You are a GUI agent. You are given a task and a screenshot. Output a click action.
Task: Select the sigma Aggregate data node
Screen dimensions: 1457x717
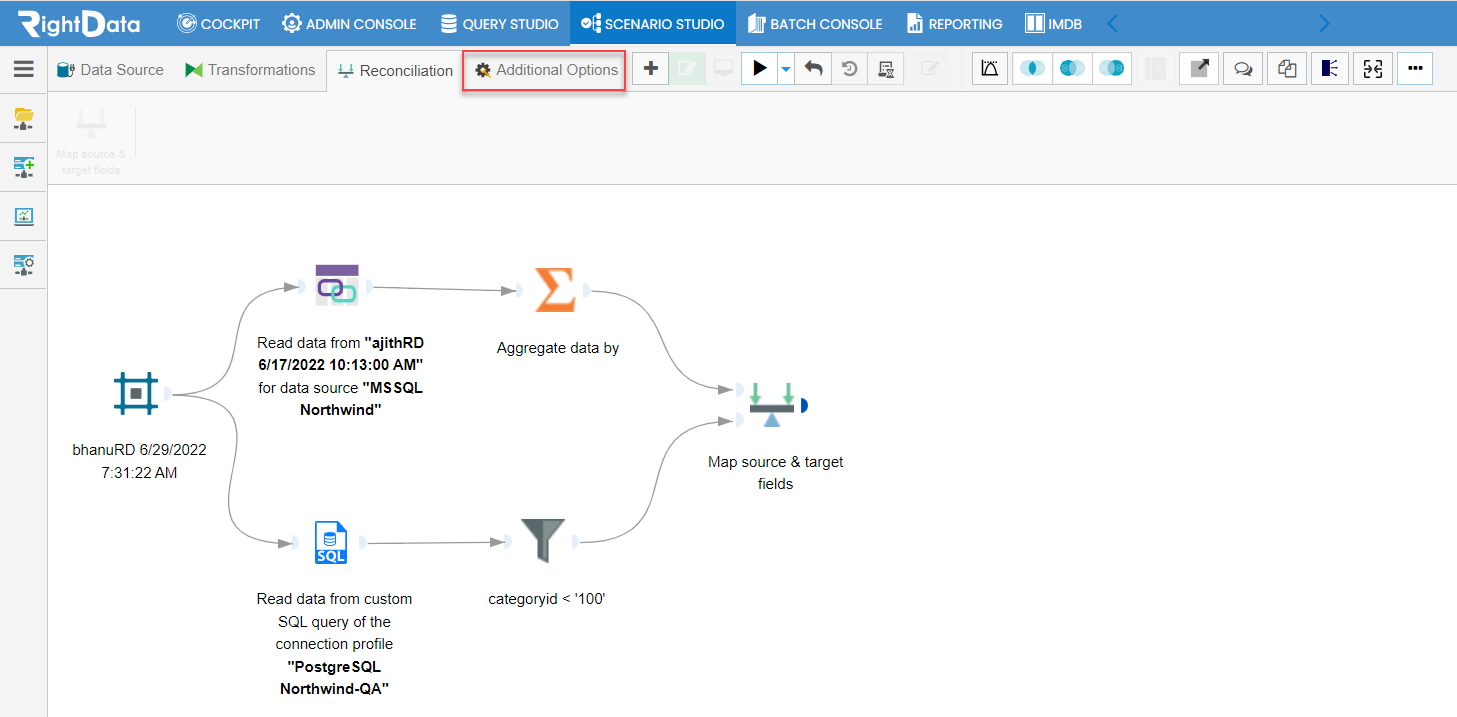pyautogui.click(x=555, y=290)
